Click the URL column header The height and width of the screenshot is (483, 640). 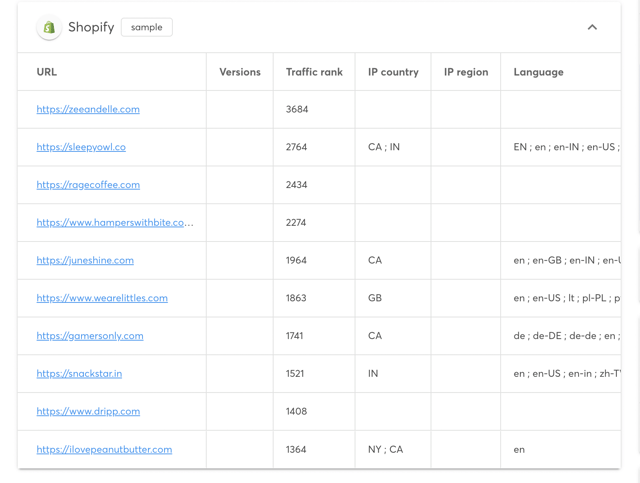[47, 72]
